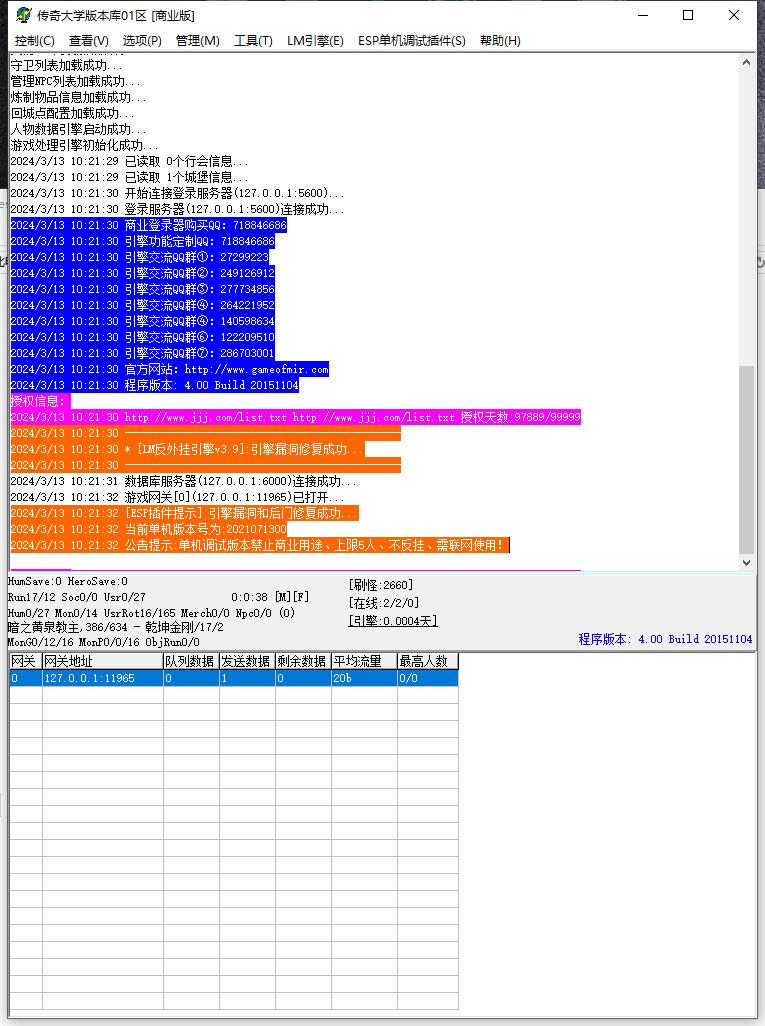765x1026 pixels.
Task: Open the 选项(P) menu
Action: (142, 41)
